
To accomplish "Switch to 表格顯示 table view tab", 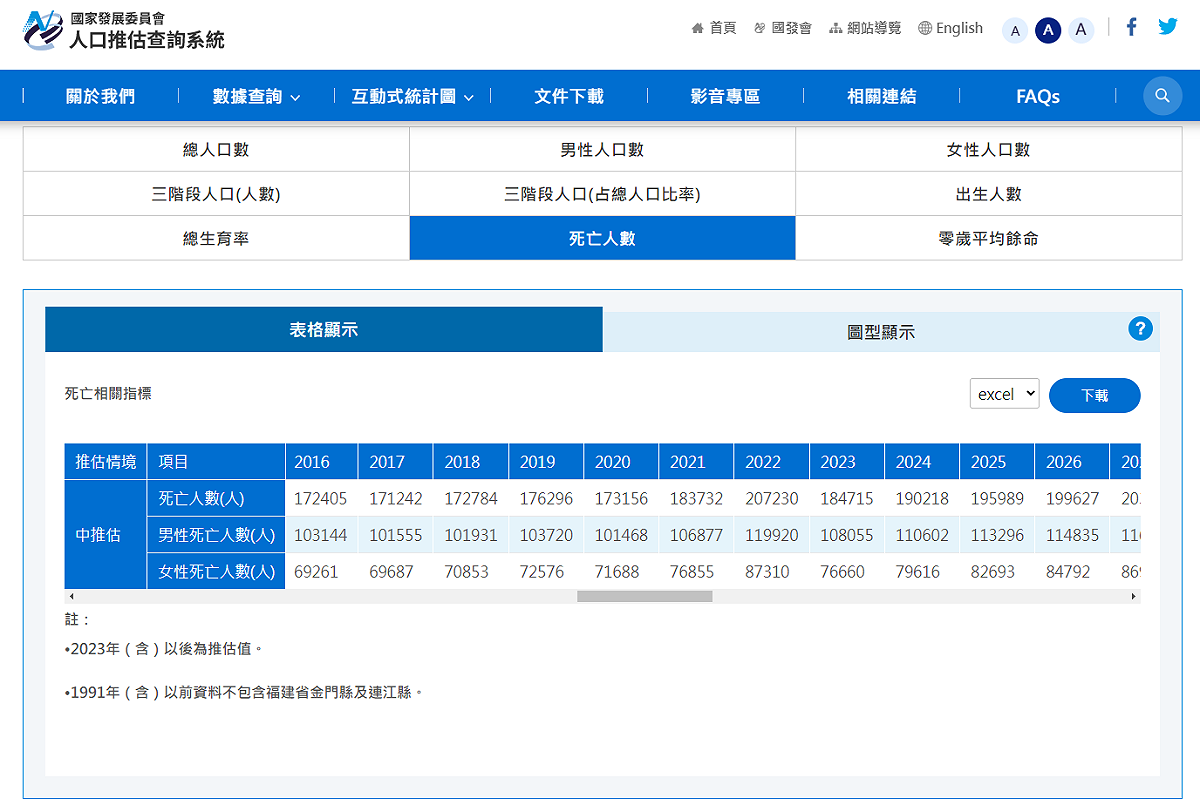I will click(x=324, y=329).
